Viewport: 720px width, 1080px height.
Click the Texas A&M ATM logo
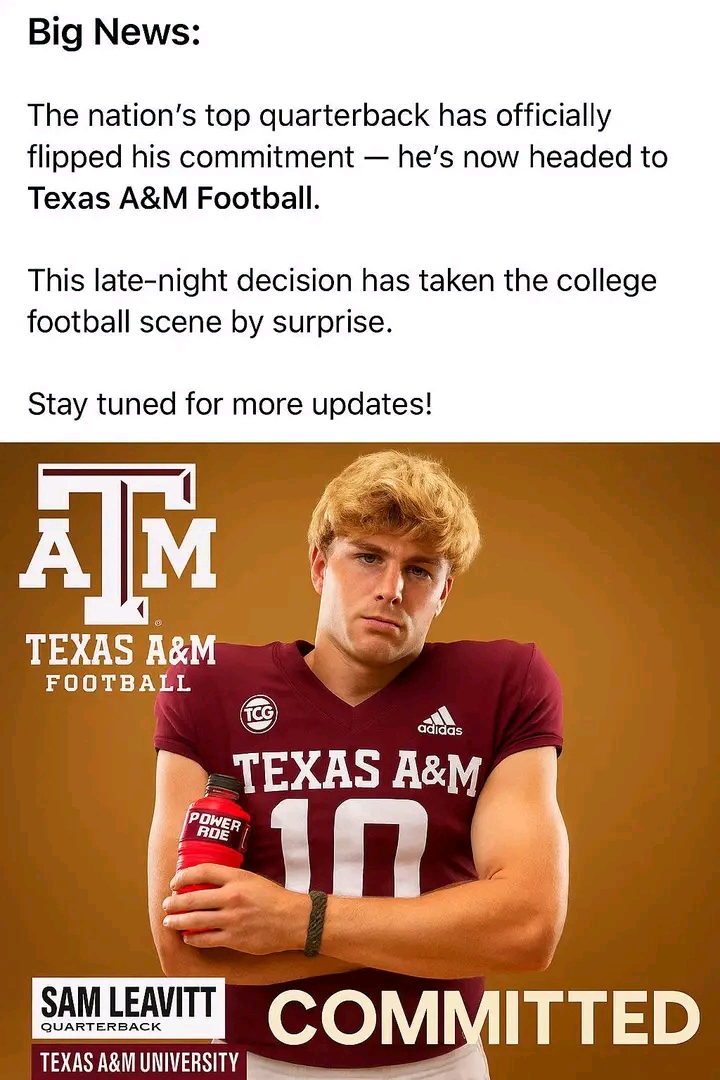118,543
